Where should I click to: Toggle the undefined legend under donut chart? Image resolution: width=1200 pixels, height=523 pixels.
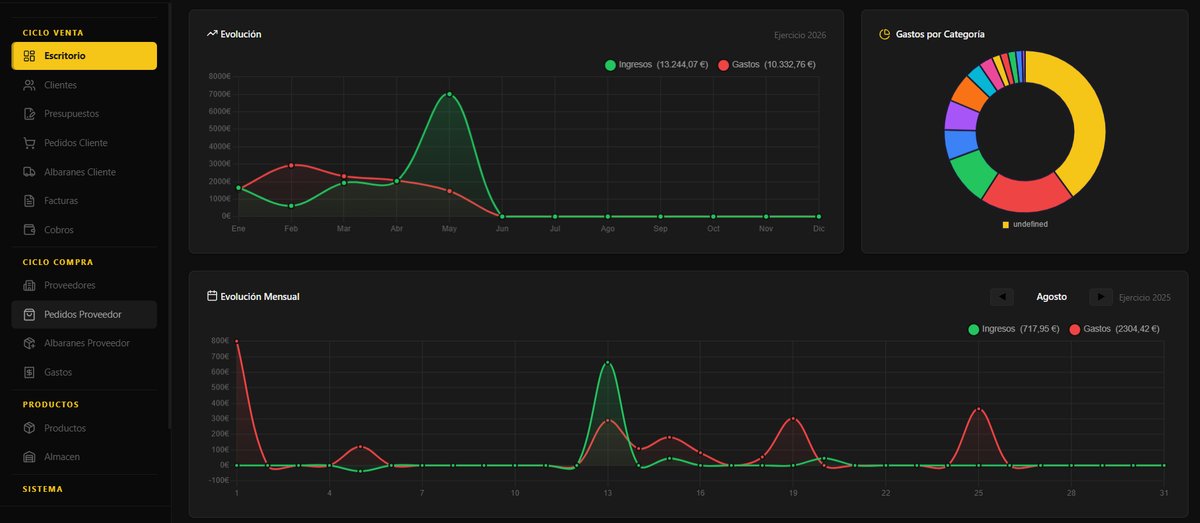(x=1025, y=225)
